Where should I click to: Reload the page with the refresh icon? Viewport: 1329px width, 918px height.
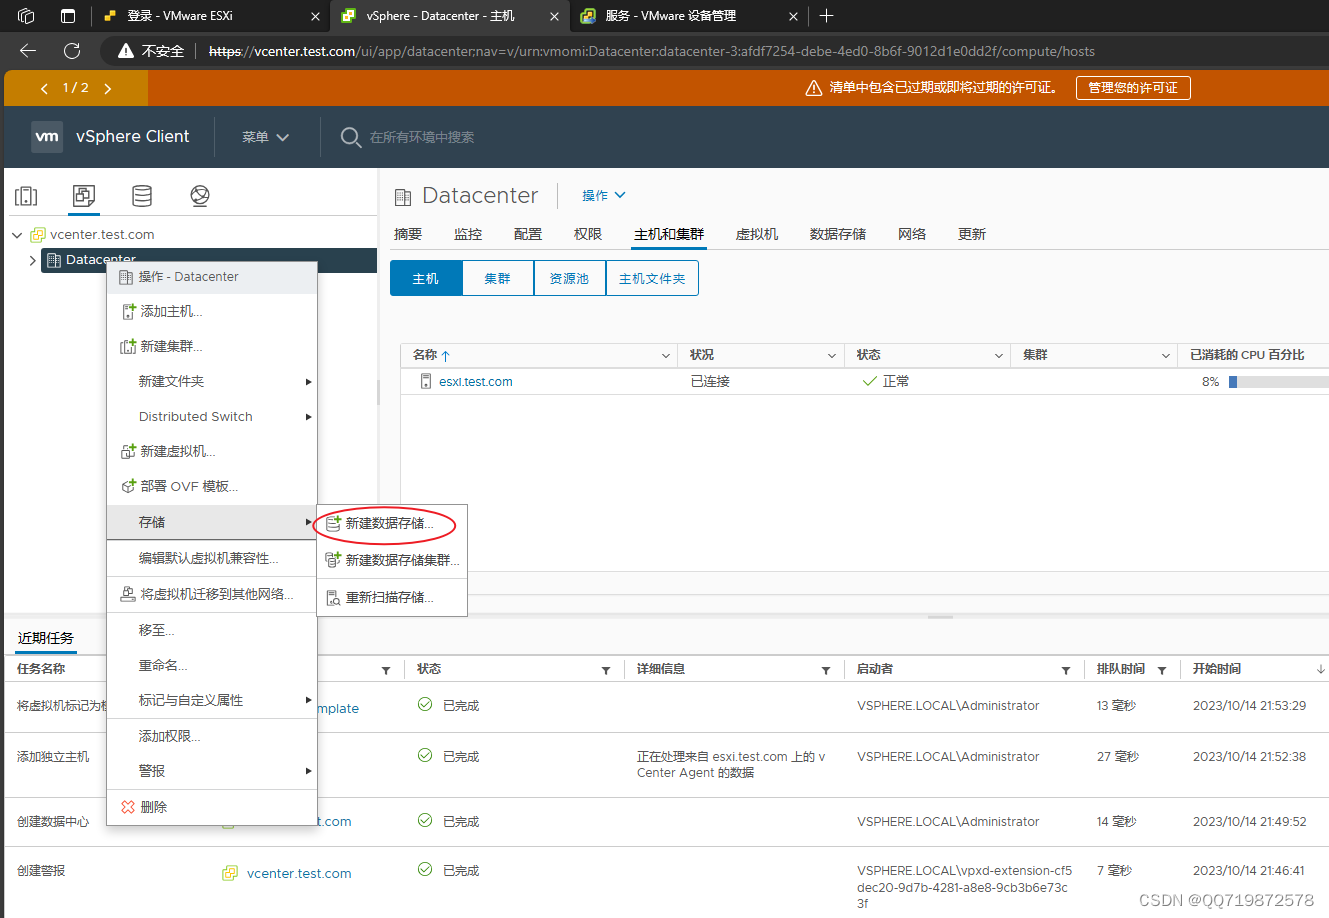coord(72,51)
